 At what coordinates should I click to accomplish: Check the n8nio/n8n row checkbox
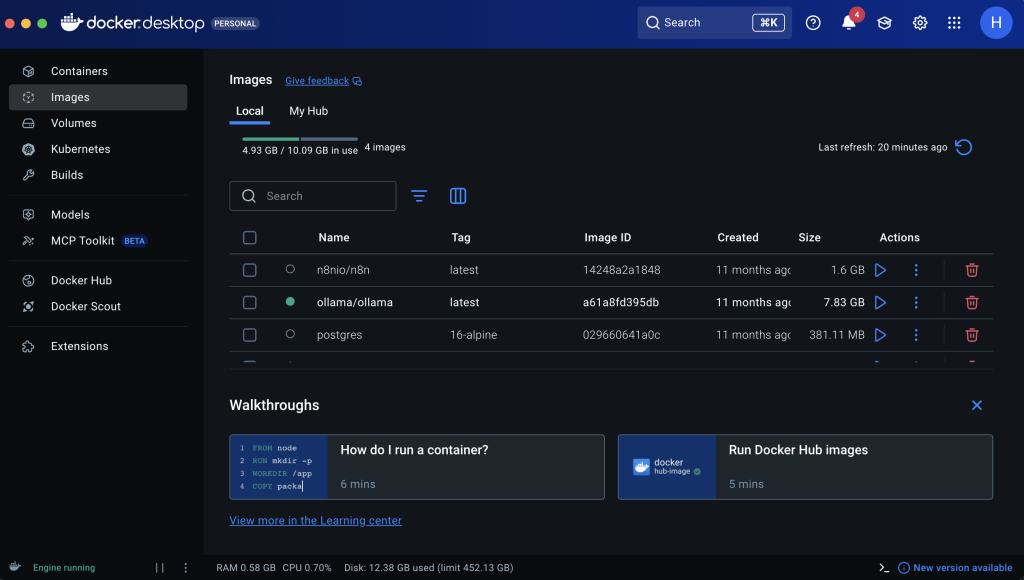(249, 270)
